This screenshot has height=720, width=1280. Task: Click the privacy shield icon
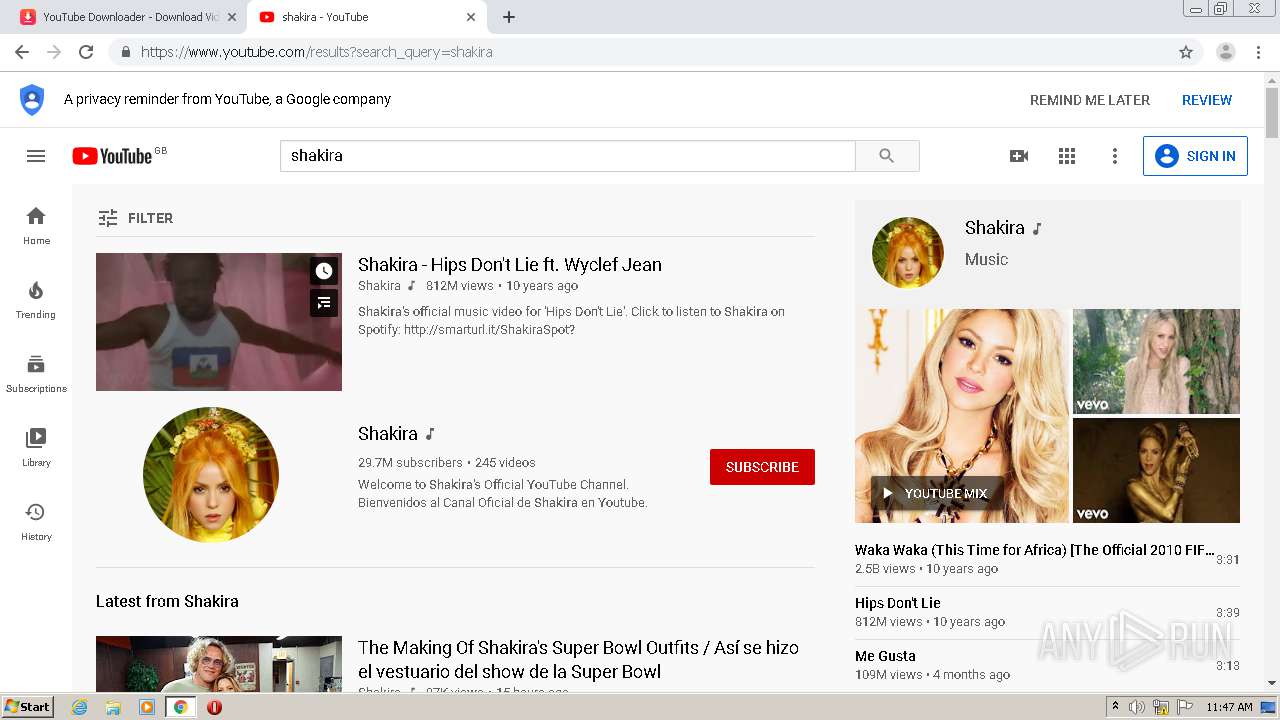[x=32, y=100]
